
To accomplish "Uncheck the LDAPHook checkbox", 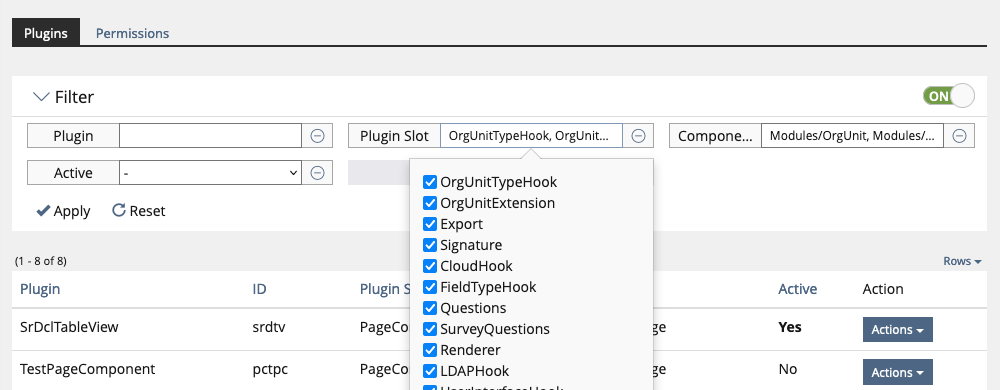I will 430,371.
